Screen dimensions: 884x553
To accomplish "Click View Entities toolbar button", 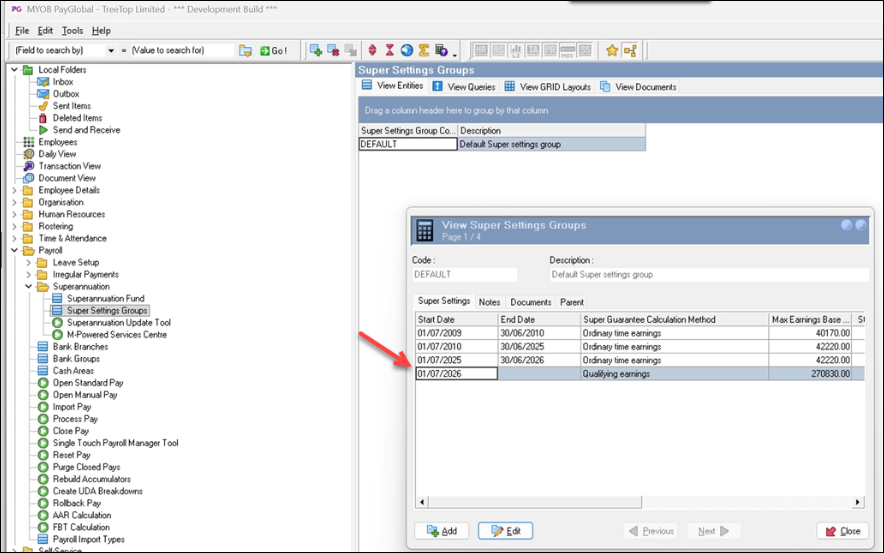I will (x=393, y=86).
